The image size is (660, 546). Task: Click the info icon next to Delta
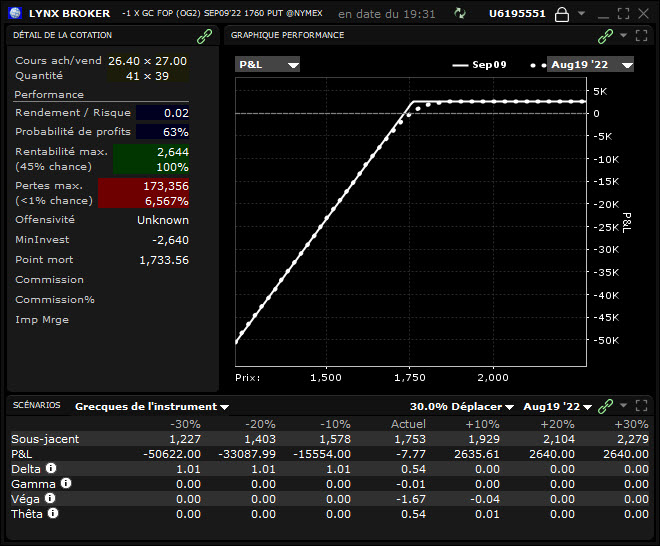tap(51, 467)
